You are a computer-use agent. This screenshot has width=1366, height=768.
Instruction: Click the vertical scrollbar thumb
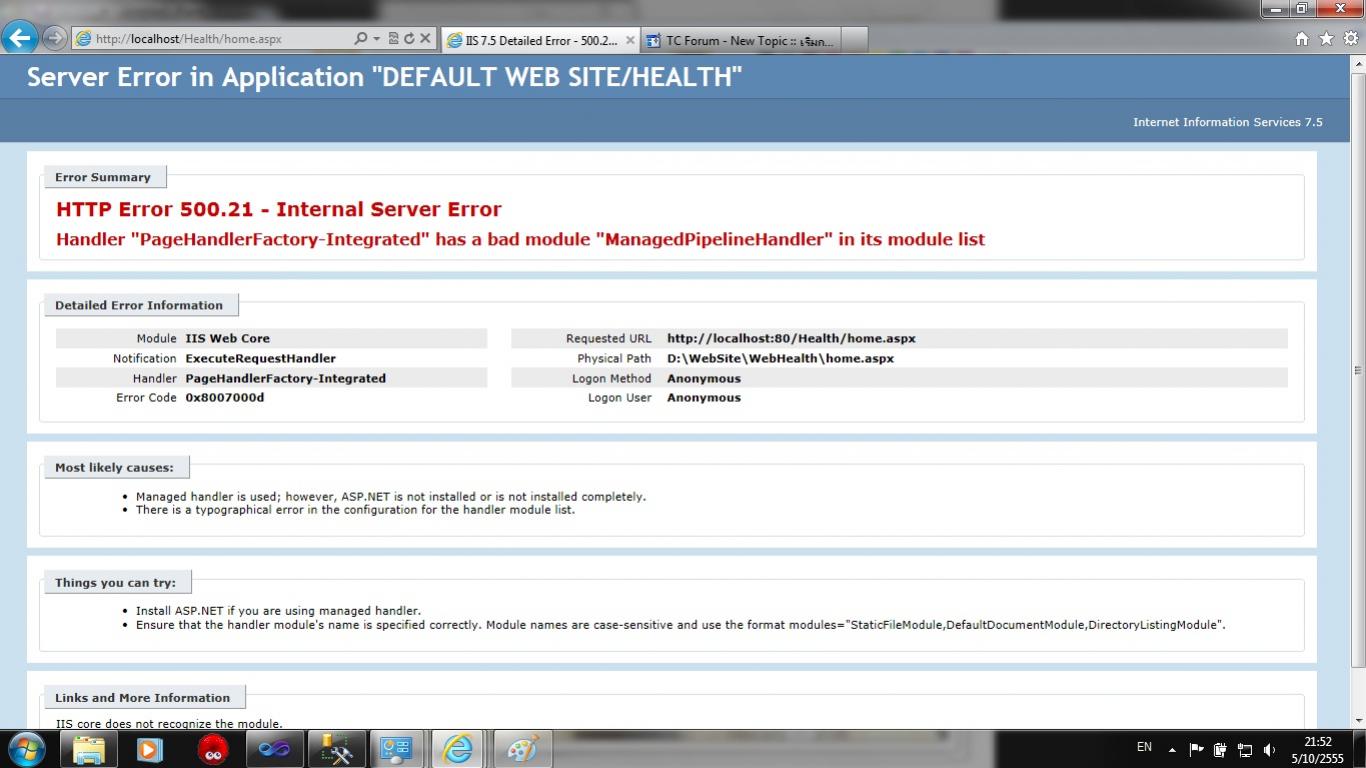pyautogui.click(x=1358, y=370)
